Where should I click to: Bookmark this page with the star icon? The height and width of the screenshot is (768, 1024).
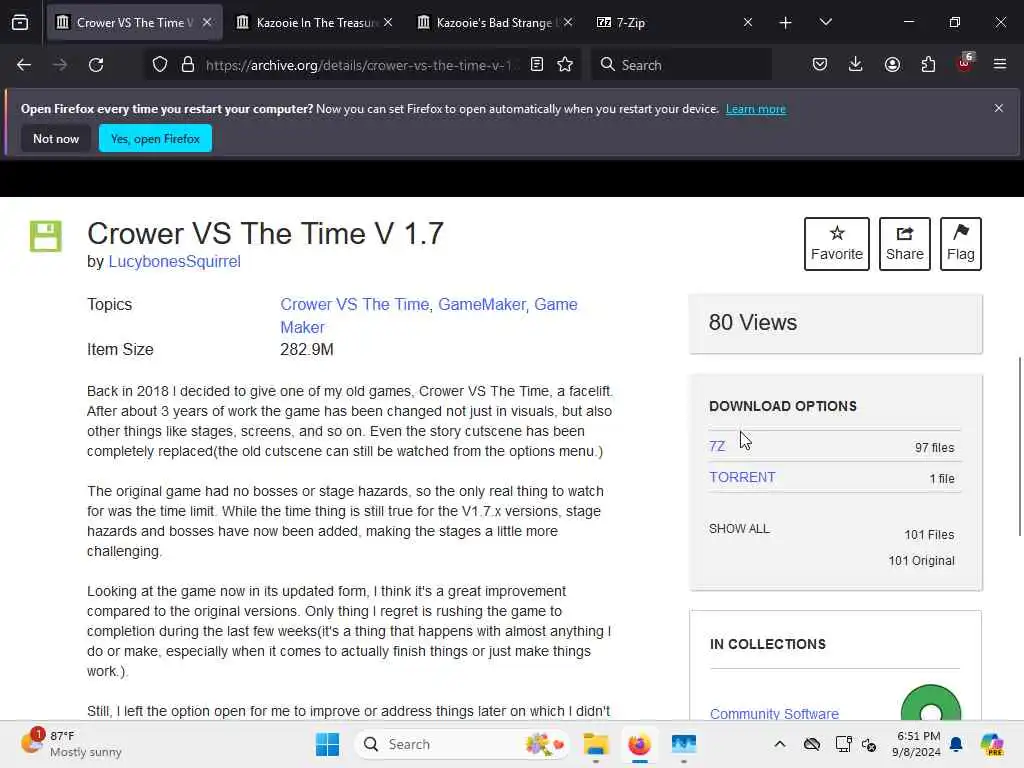[566, 65]
